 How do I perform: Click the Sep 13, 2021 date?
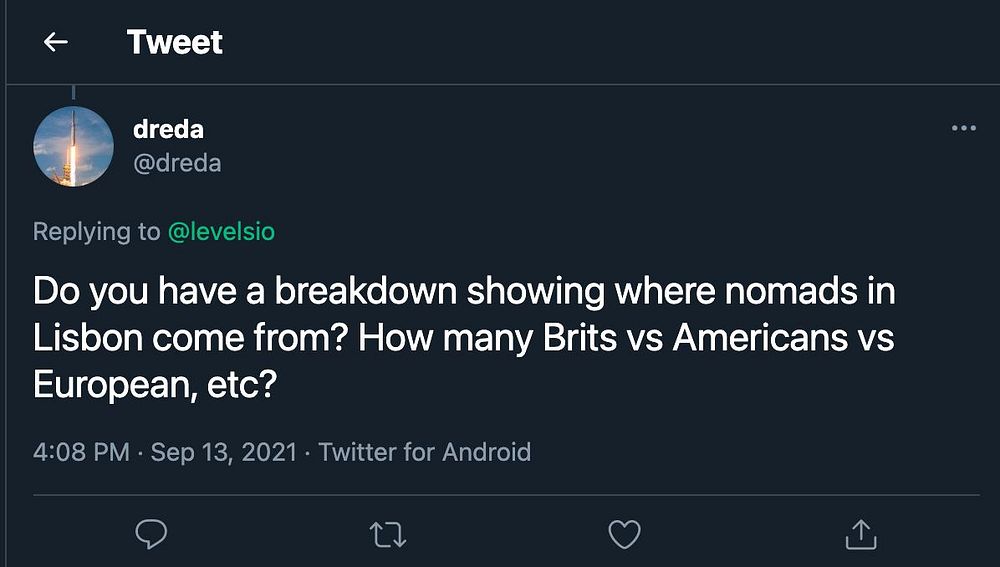(224, 452)
